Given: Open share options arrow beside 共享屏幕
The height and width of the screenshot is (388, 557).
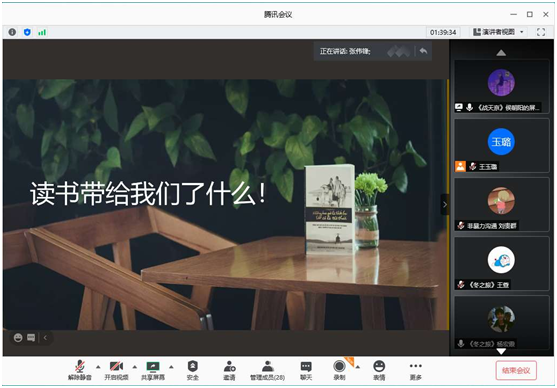Looking at the screenshot, I should click(x=171, y=367).
